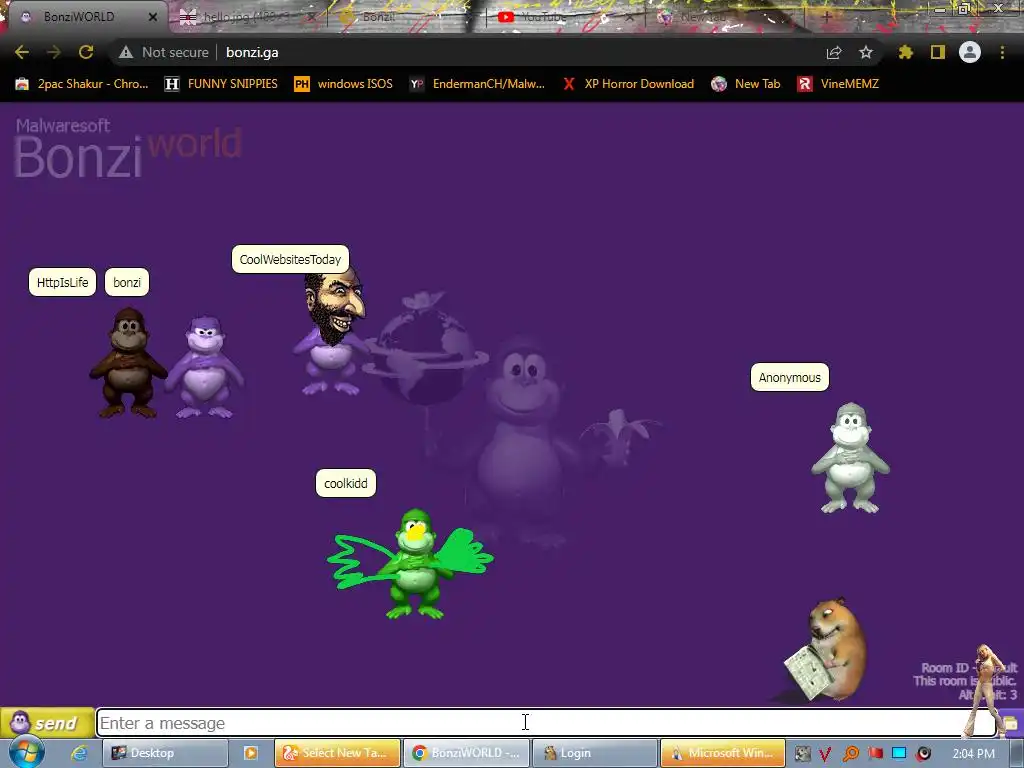Screen dimensions: 1024x768
Task: Toggle the Chrome side panel icon
Action: point(938,52)
